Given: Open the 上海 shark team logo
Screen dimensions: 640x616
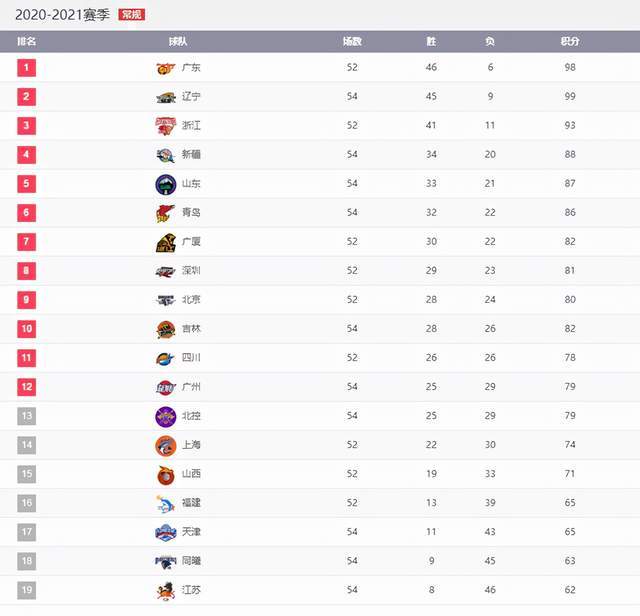Looking at the screenshot, I should [166, 446].
